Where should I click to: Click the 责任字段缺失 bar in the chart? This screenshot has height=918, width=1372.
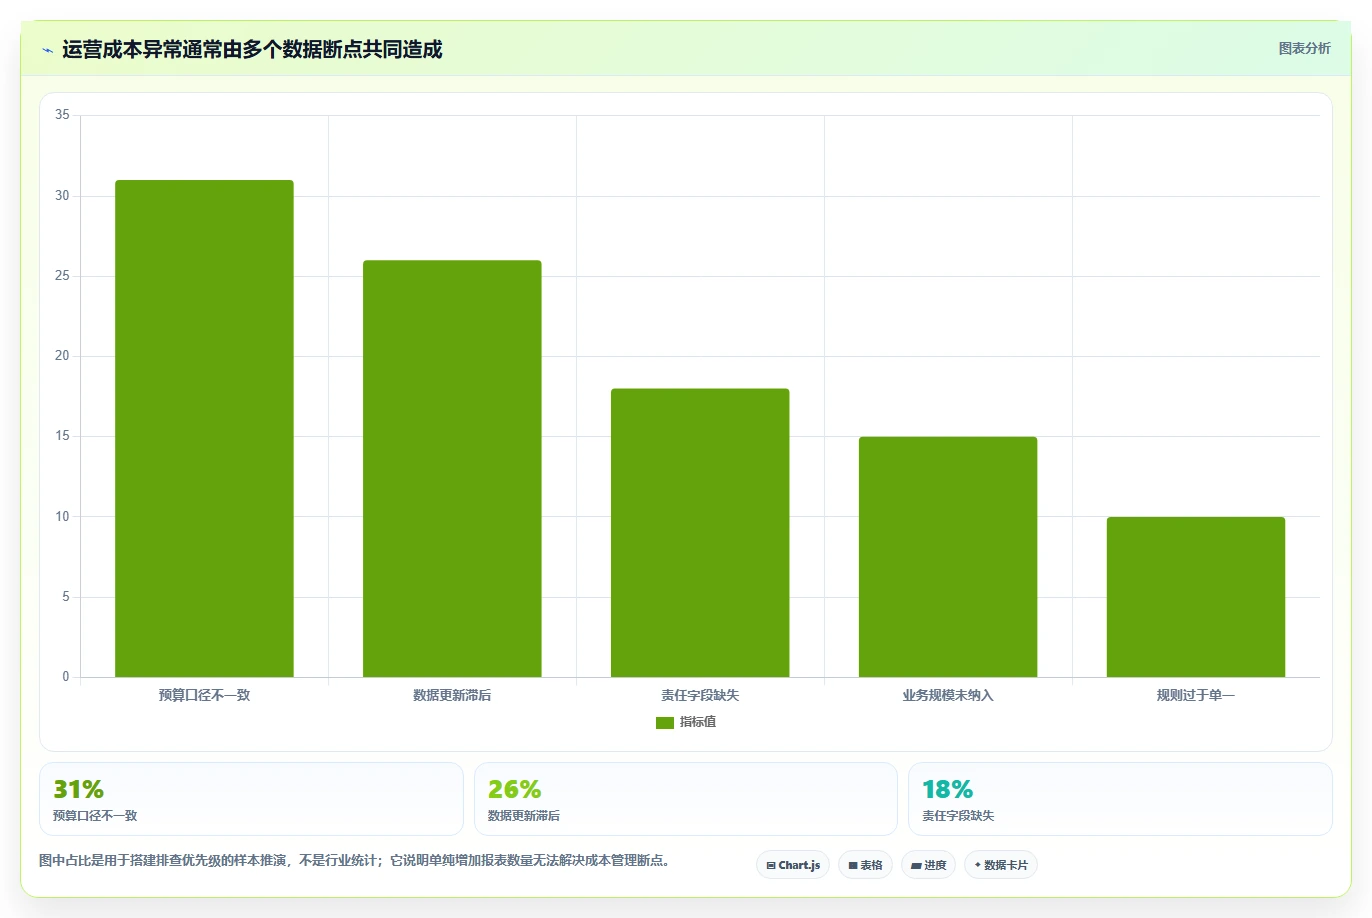coord(700,532)
